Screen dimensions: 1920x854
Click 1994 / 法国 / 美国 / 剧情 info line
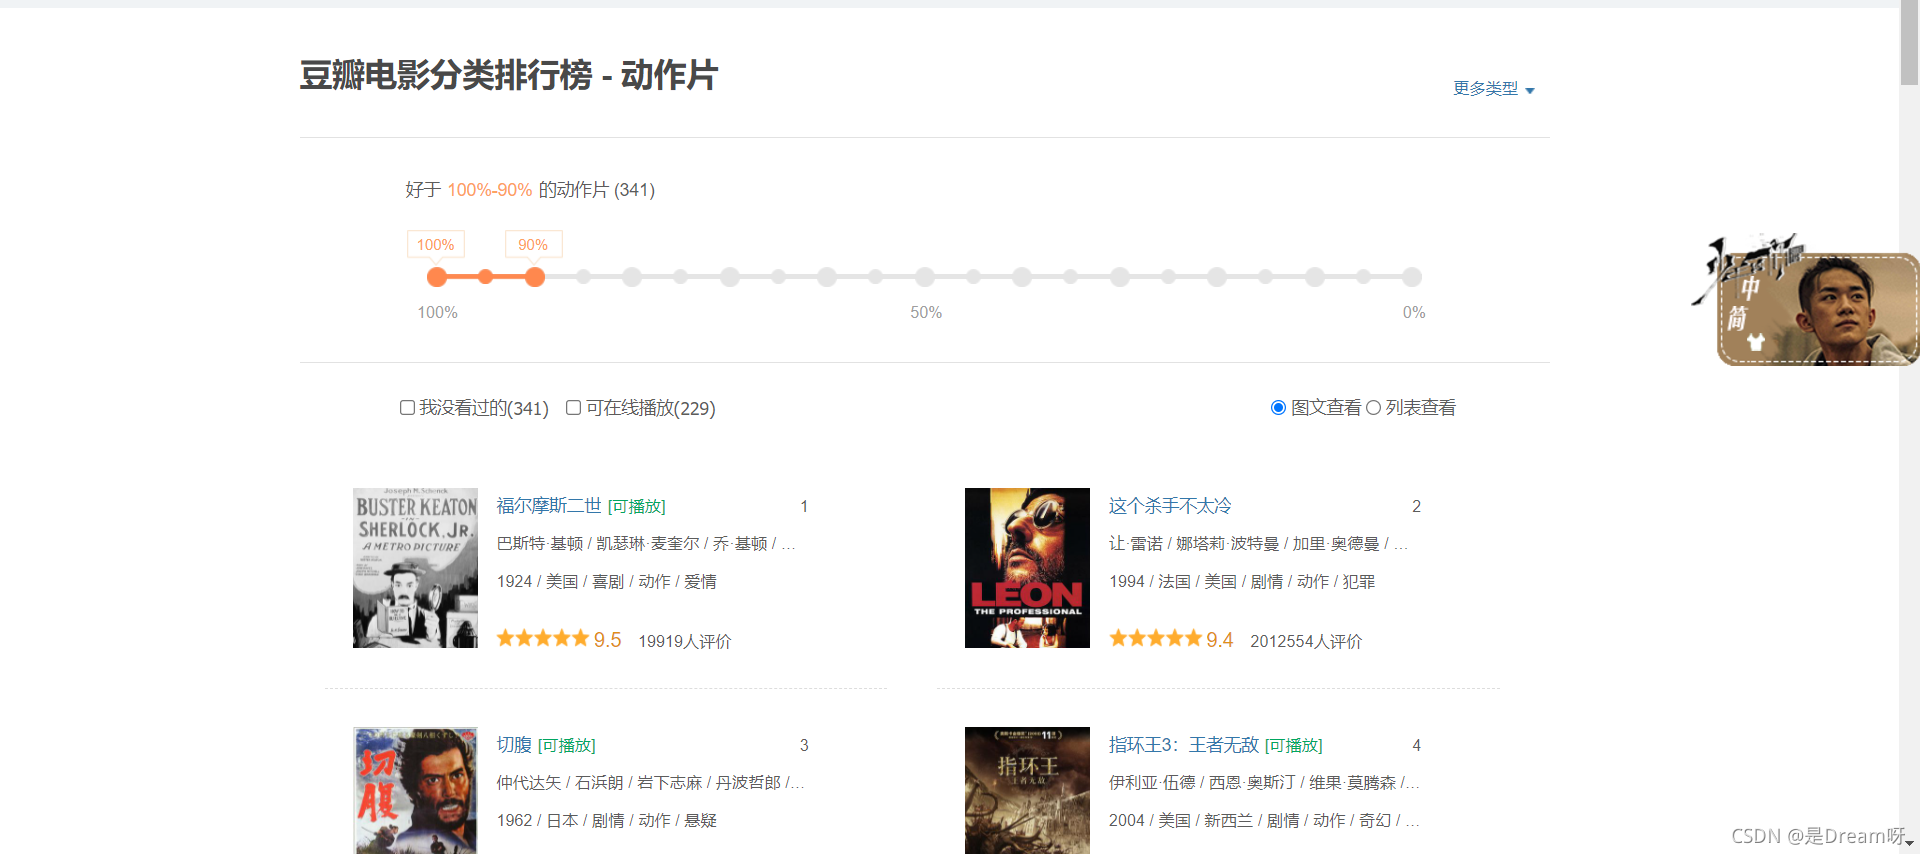pyautogui.click(x=1242, y=582)
